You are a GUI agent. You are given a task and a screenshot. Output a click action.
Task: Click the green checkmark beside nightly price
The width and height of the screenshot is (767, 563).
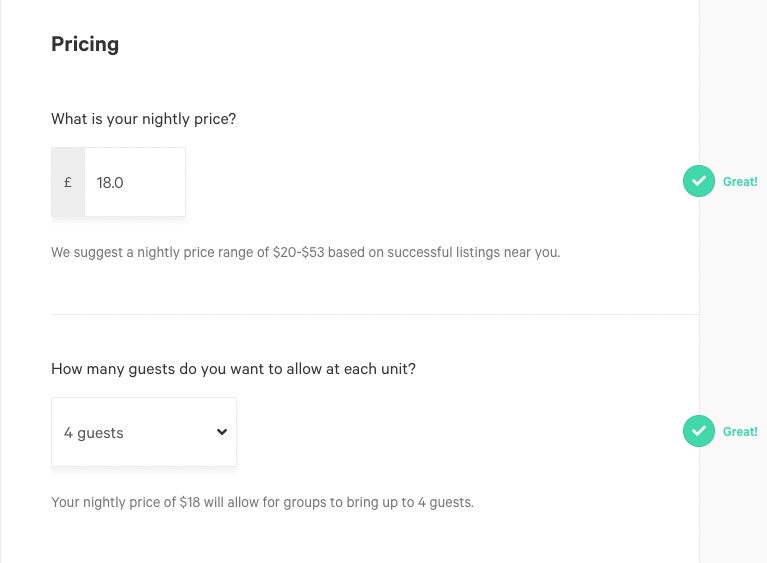(x=699, y=181)
